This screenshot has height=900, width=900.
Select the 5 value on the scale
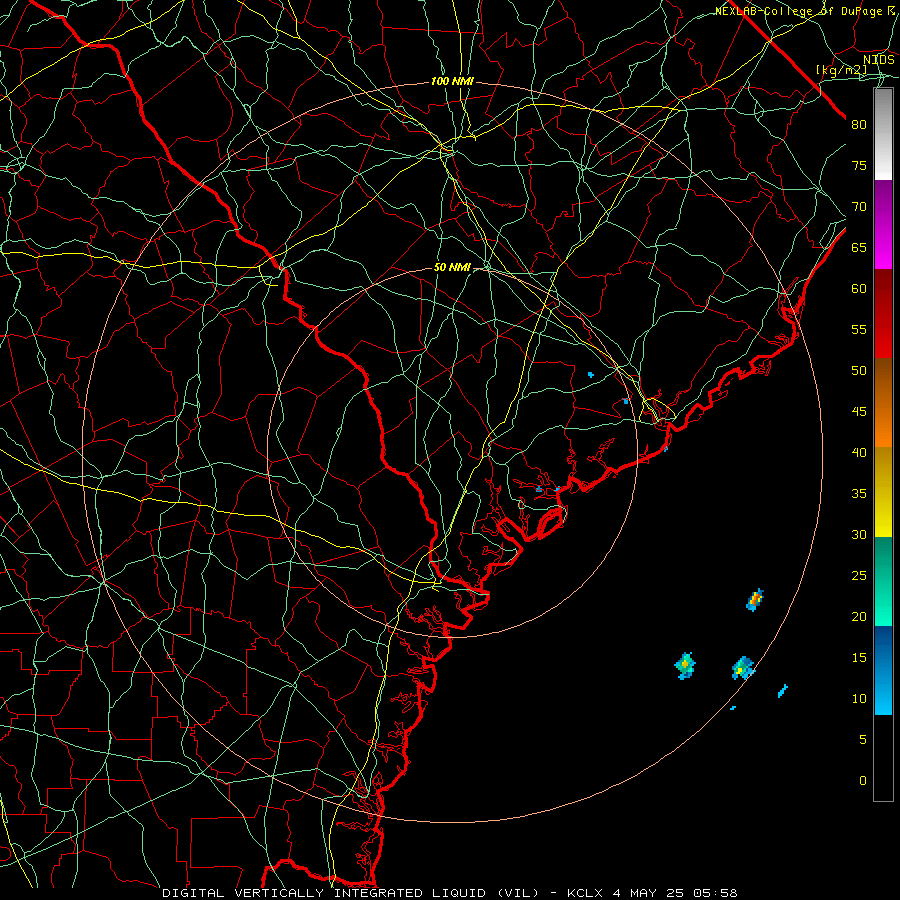(863, 739)
